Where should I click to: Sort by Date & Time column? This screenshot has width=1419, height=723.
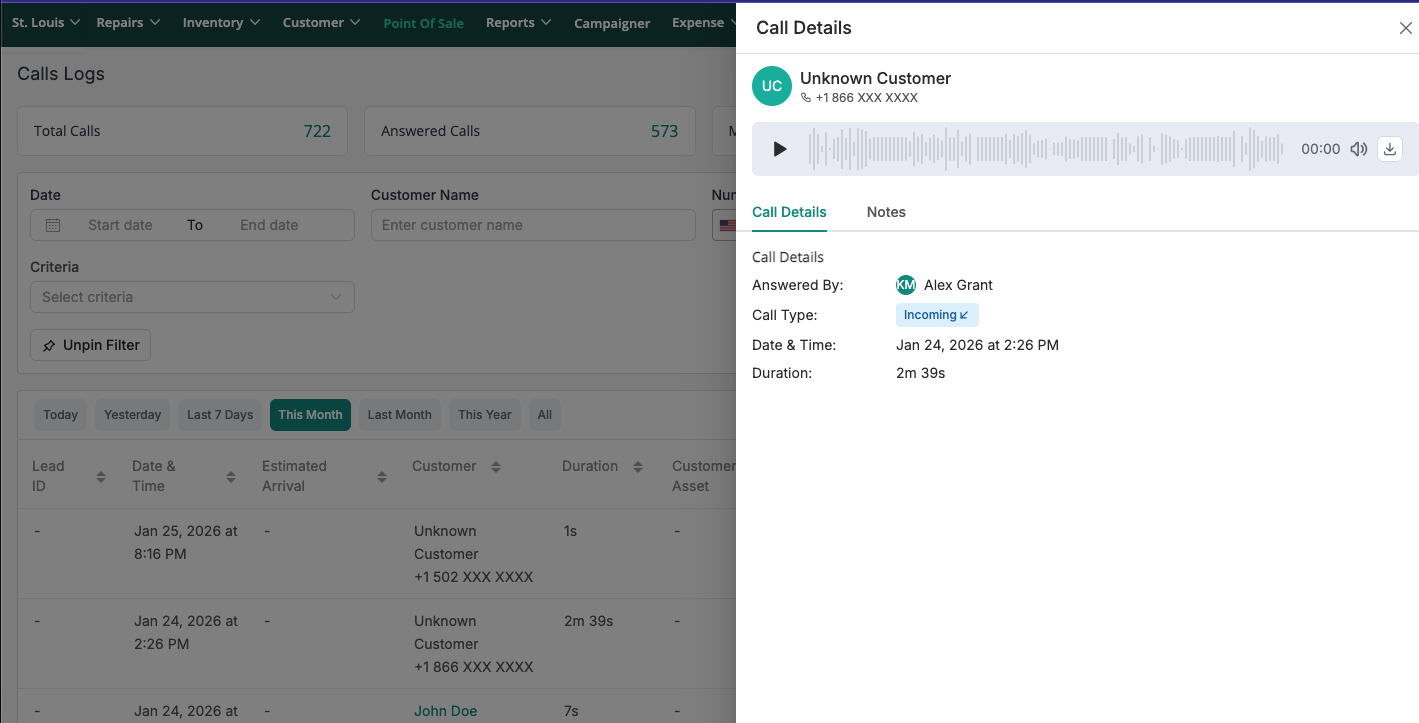coord(231,477)
